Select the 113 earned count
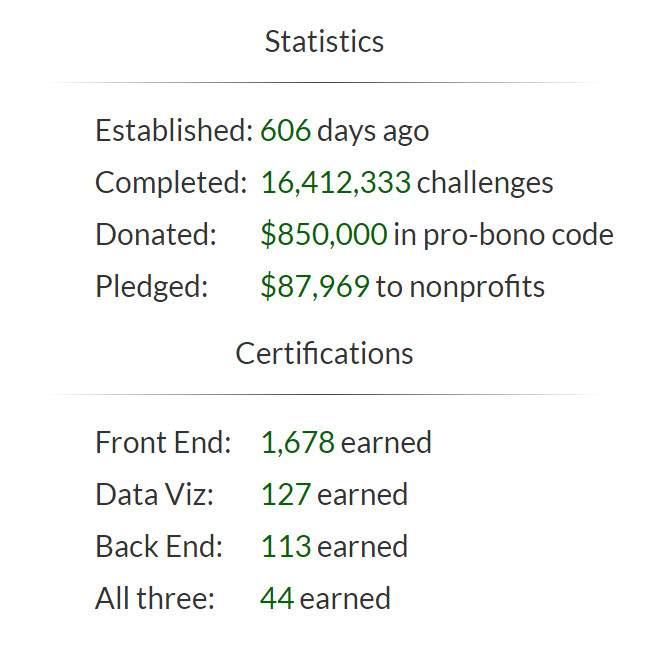 click(285, 546)
